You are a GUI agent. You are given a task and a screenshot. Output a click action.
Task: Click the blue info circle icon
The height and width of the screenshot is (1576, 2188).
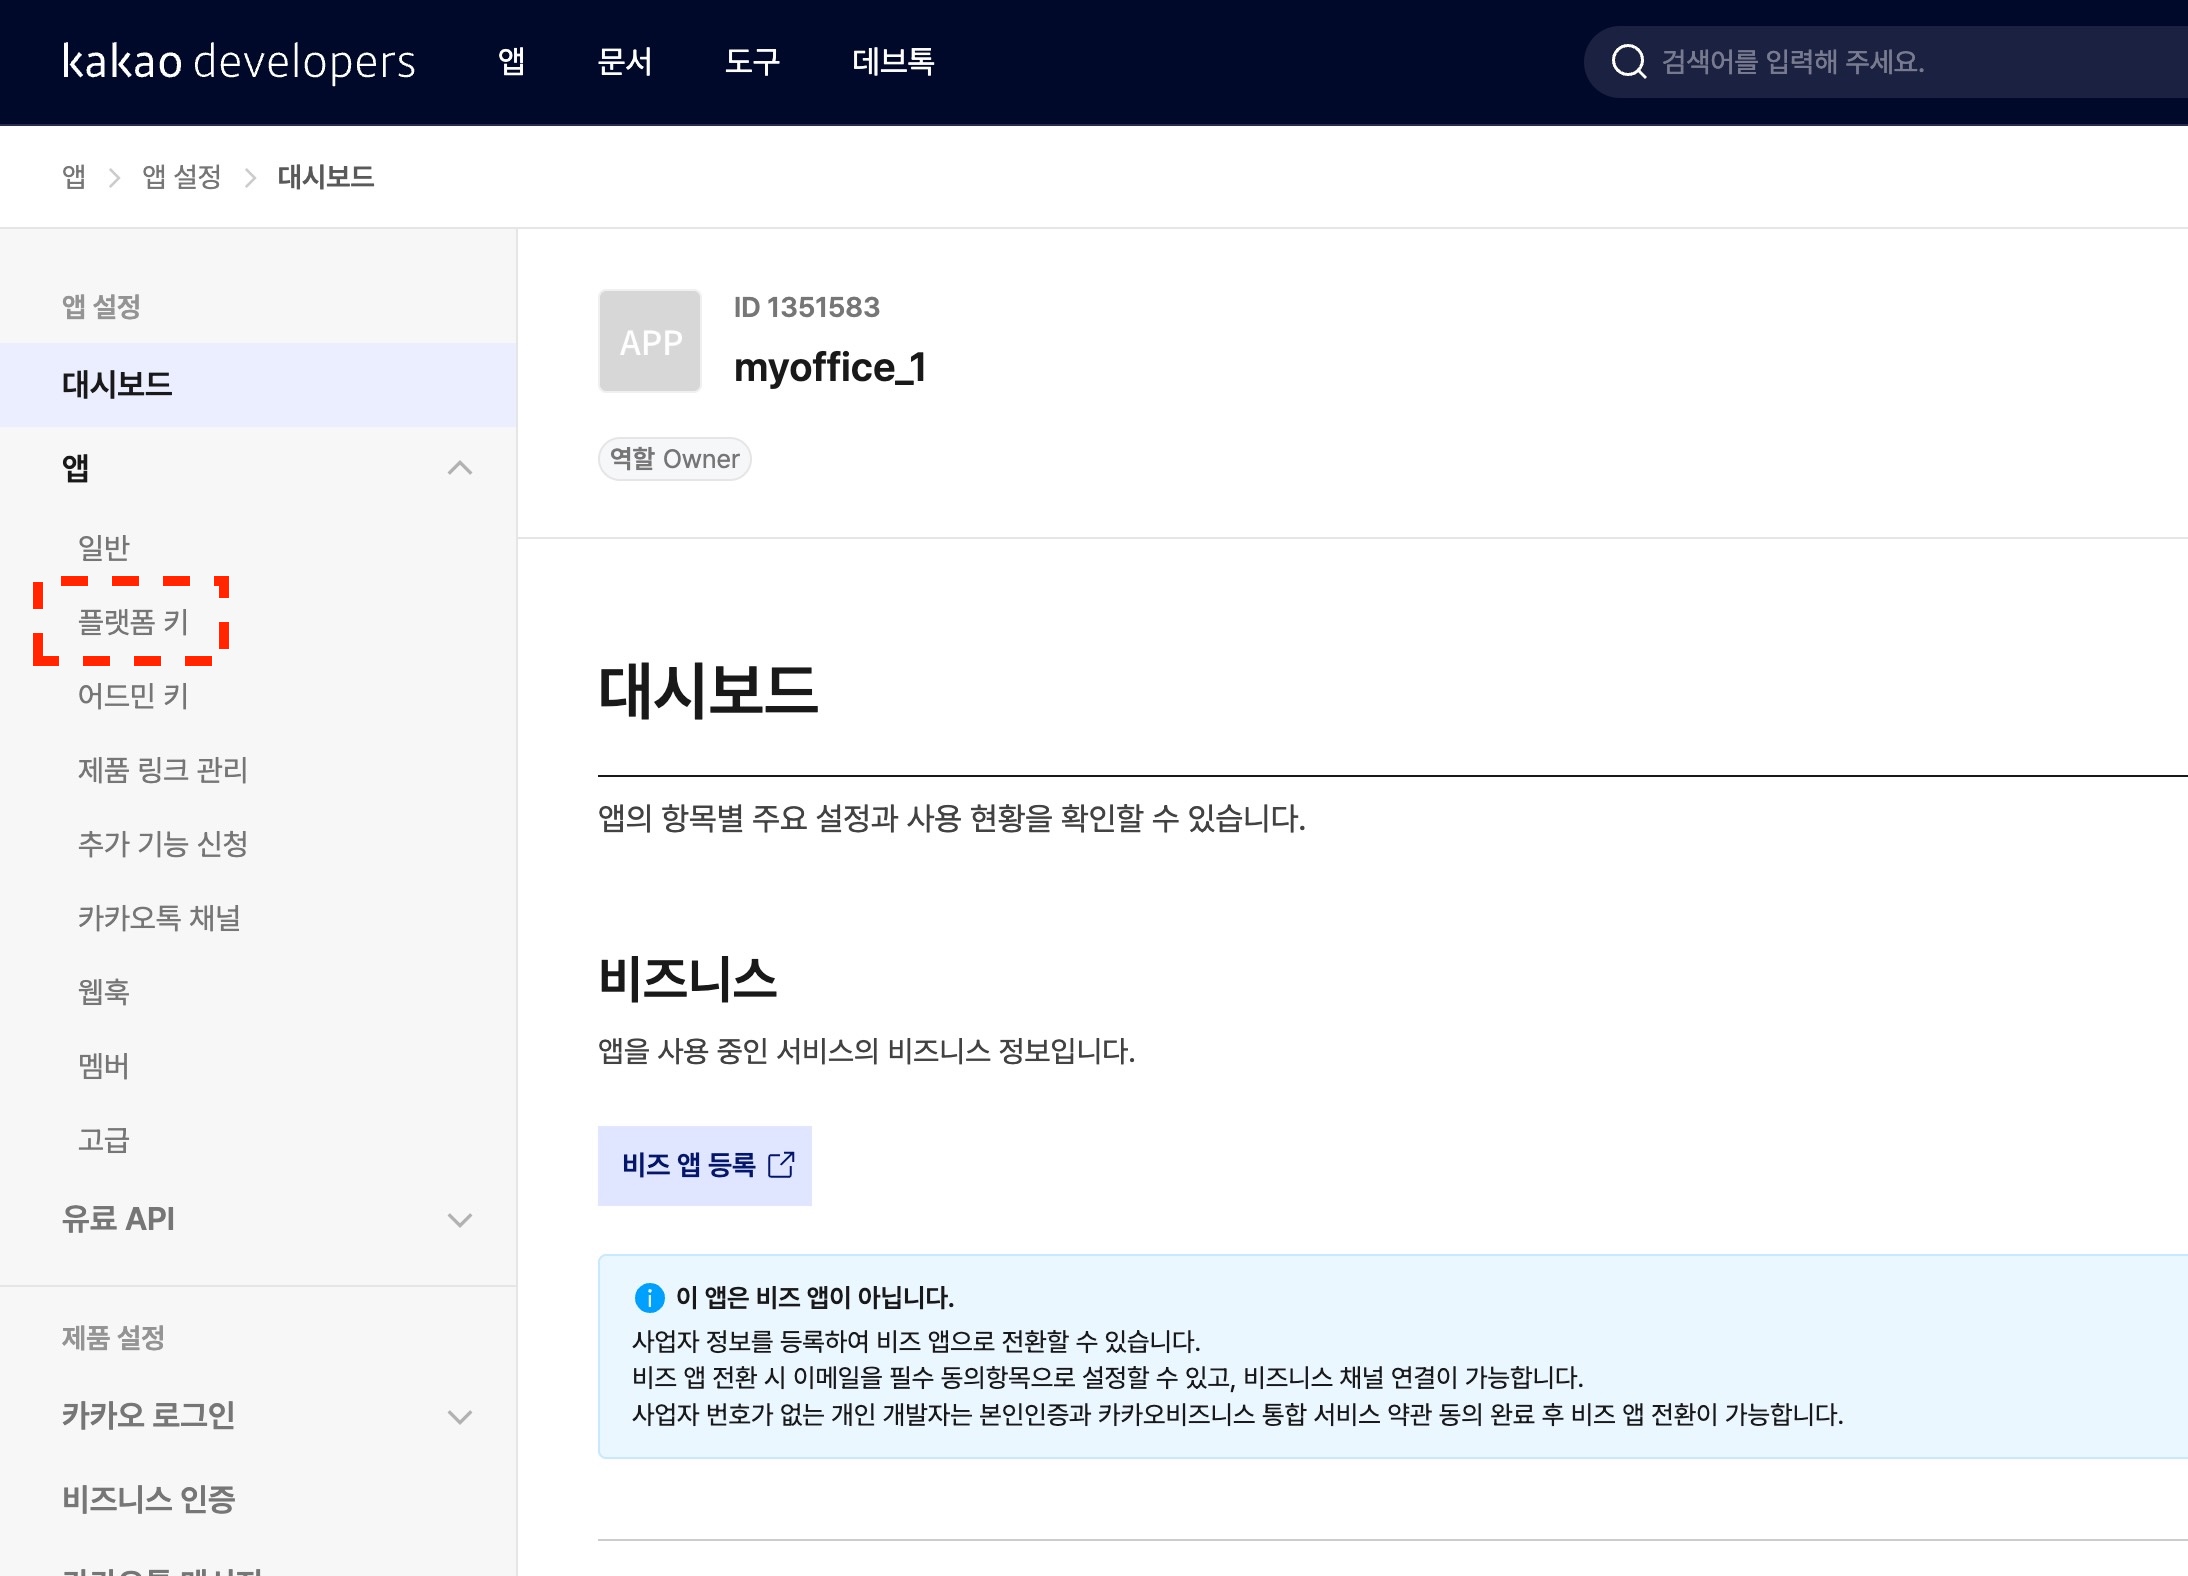[649, 1298]
